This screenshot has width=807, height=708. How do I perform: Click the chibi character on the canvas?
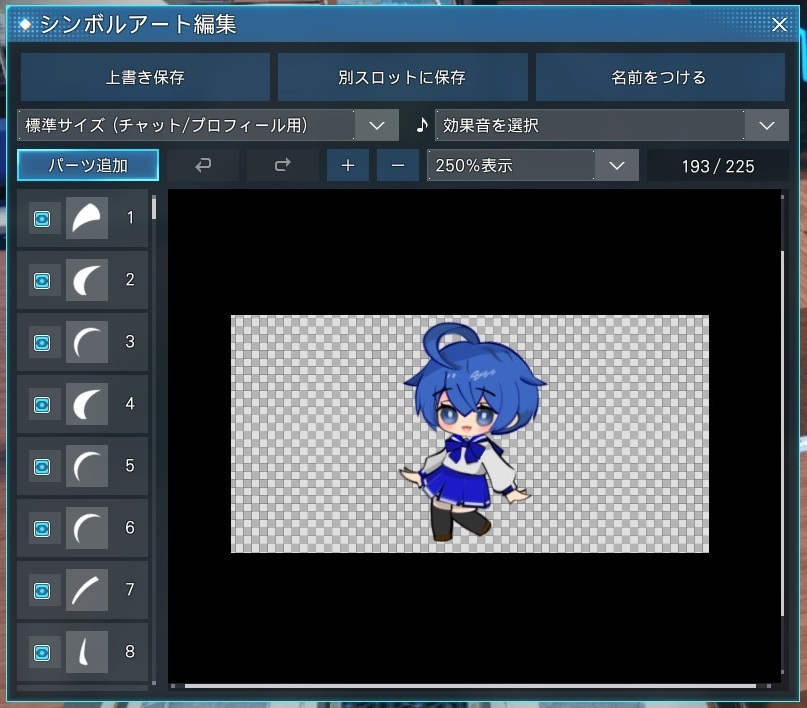(471, 432)
